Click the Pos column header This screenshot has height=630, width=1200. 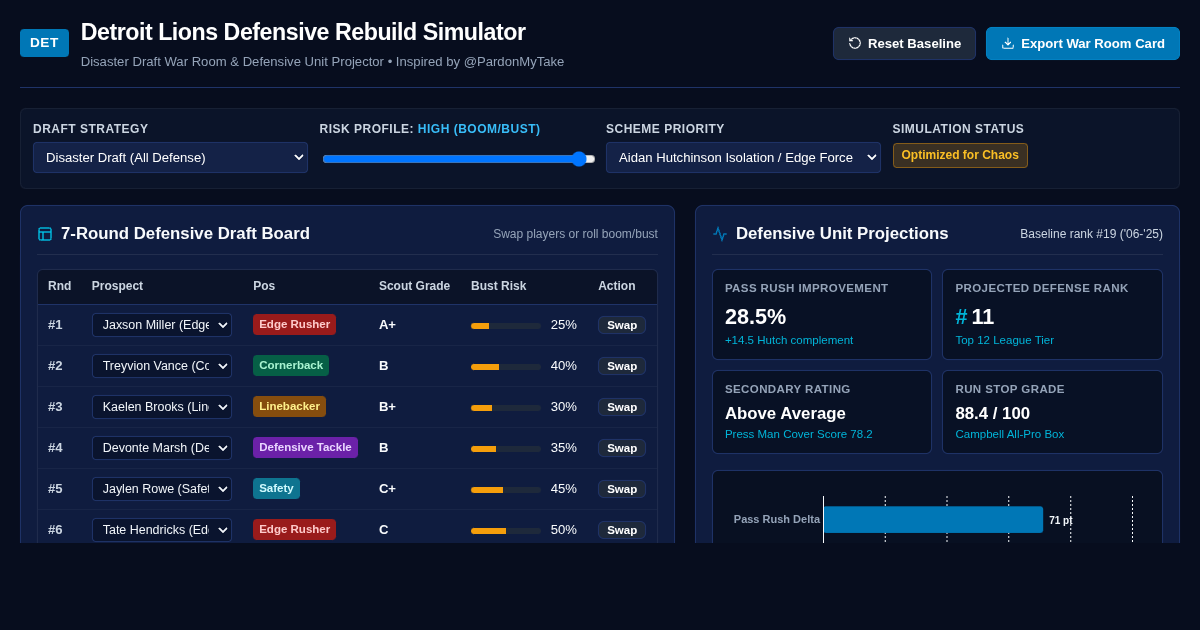pos(264,286)
